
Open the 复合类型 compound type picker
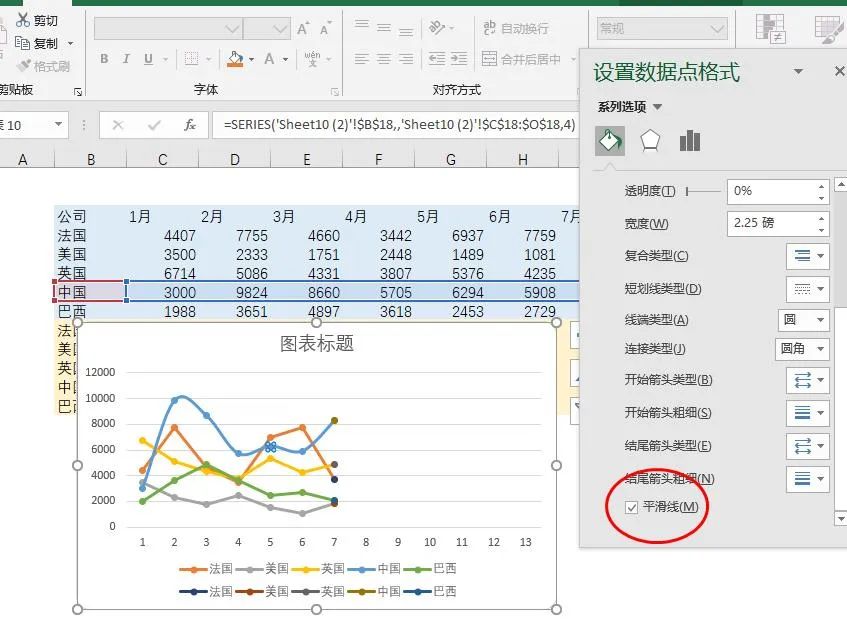807,256
